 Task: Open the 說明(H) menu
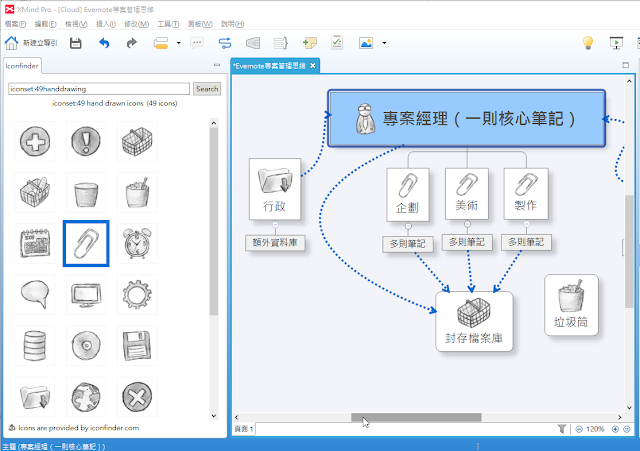[233, 24]
